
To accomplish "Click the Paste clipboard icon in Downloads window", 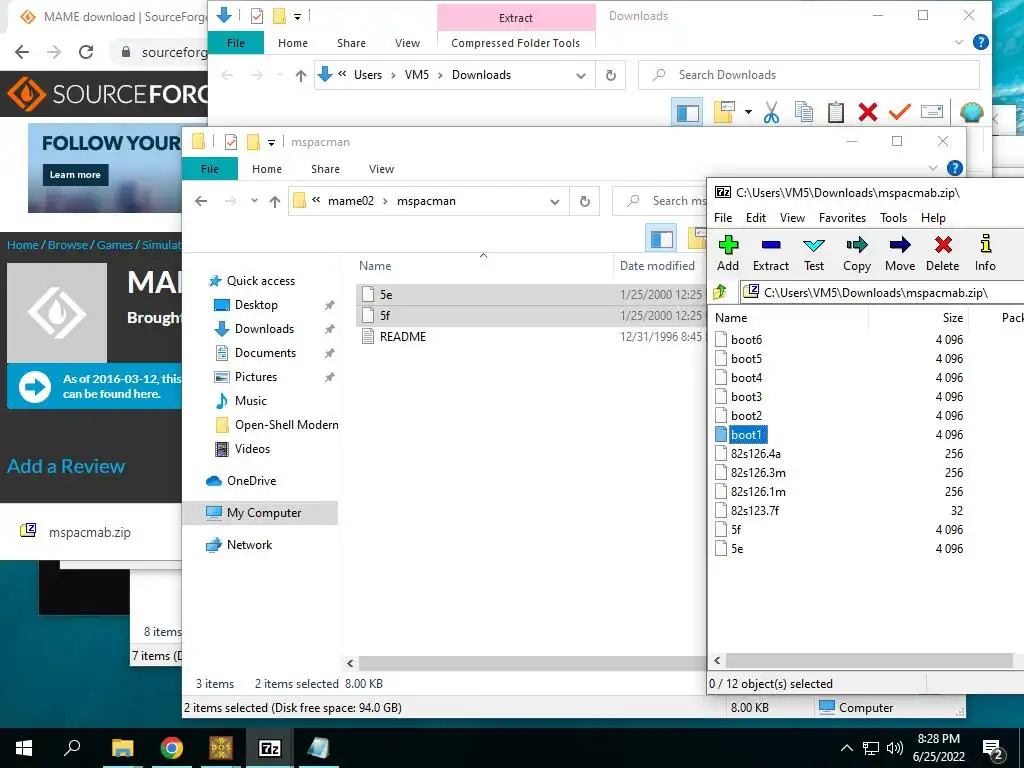I will coord(836,112).
